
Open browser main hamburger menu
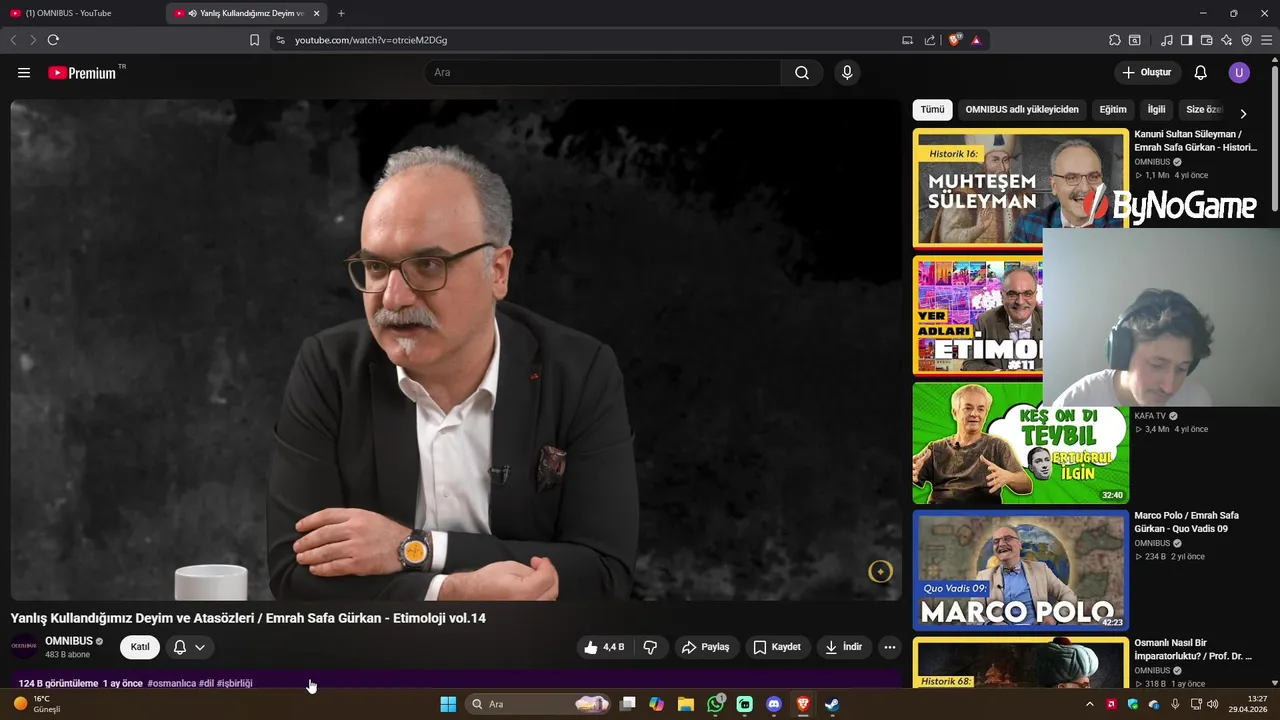1267,40
